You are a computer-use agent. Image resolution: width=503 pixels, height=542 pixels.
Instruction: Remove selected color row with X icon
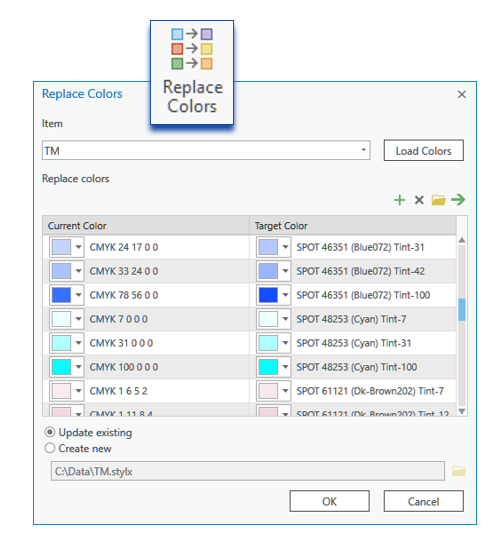pyautogui.click(x=419, y=200)
